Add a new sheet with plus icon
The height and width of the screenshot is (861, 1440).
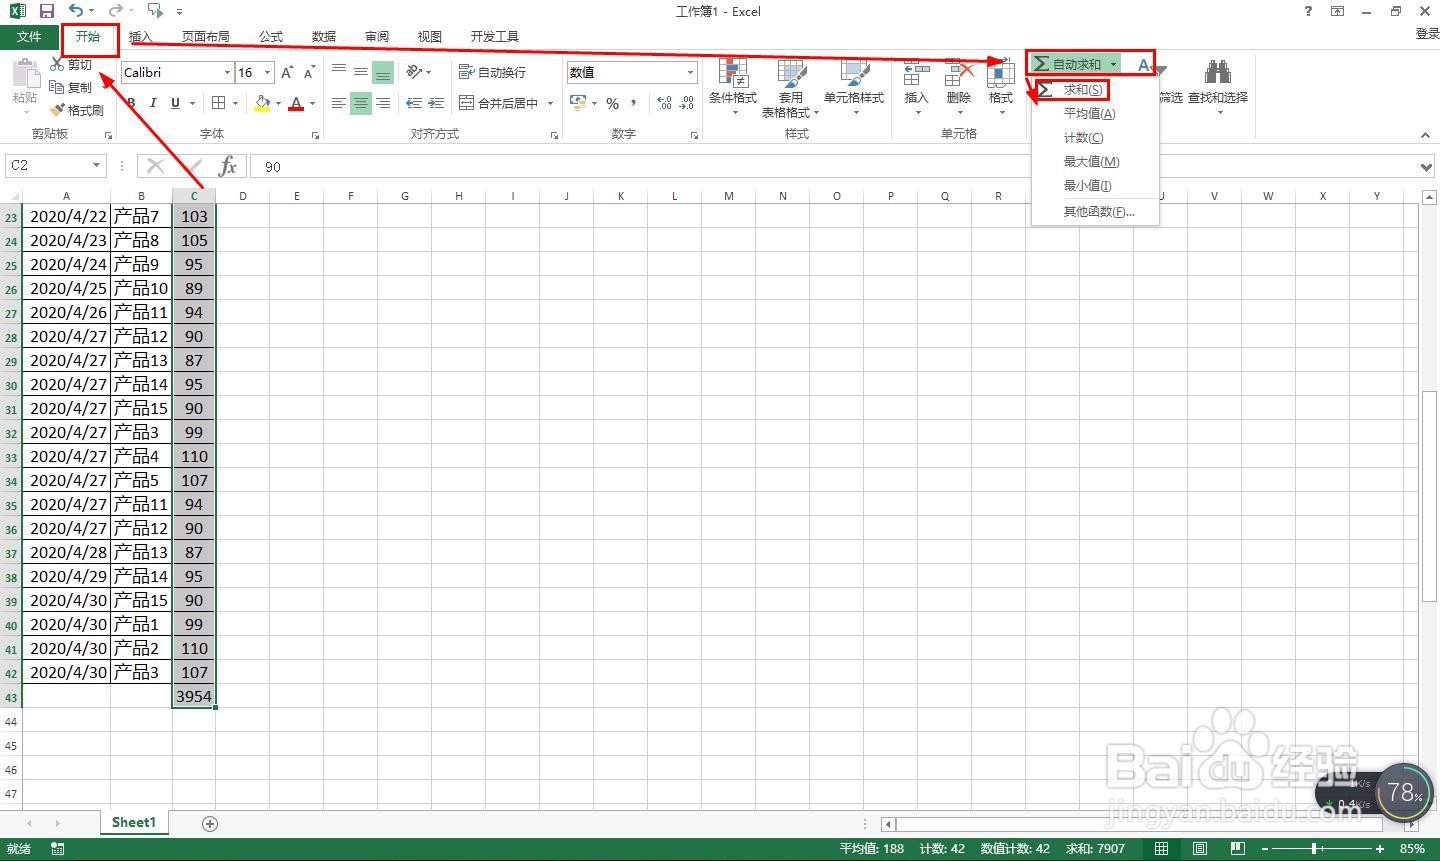click(210, 823)
